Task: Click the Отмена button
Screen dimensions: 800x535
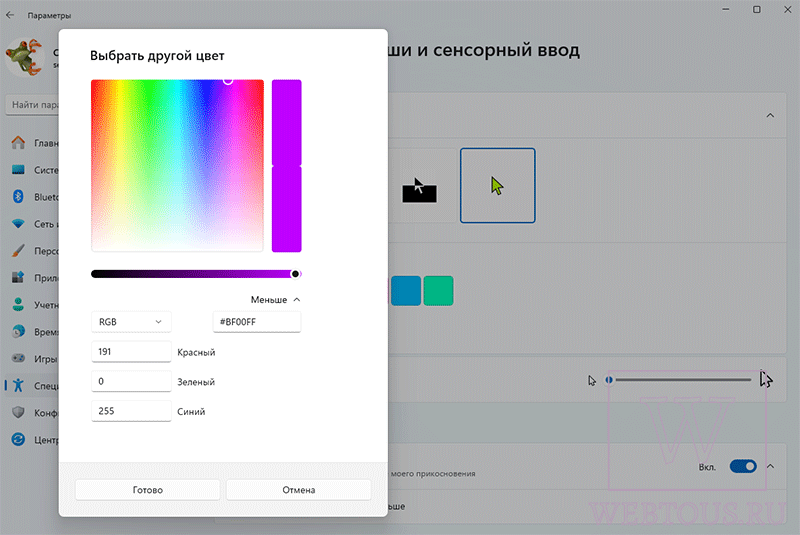Action: 298,490
